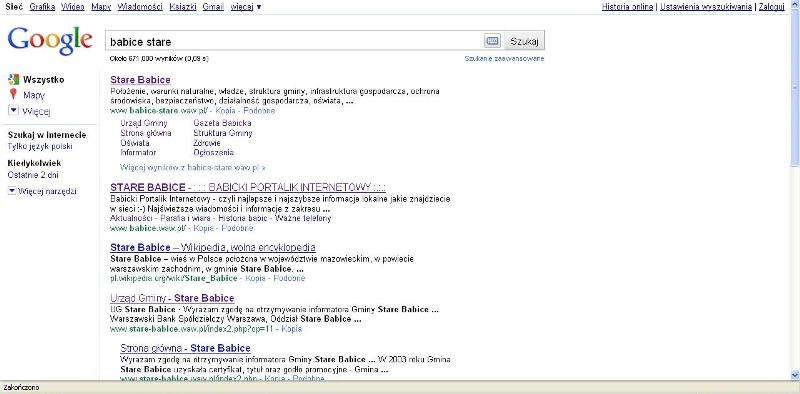
Task: Open Kopia for the babice-stare.waw.pl result
Action: click(x=224, y=110)
